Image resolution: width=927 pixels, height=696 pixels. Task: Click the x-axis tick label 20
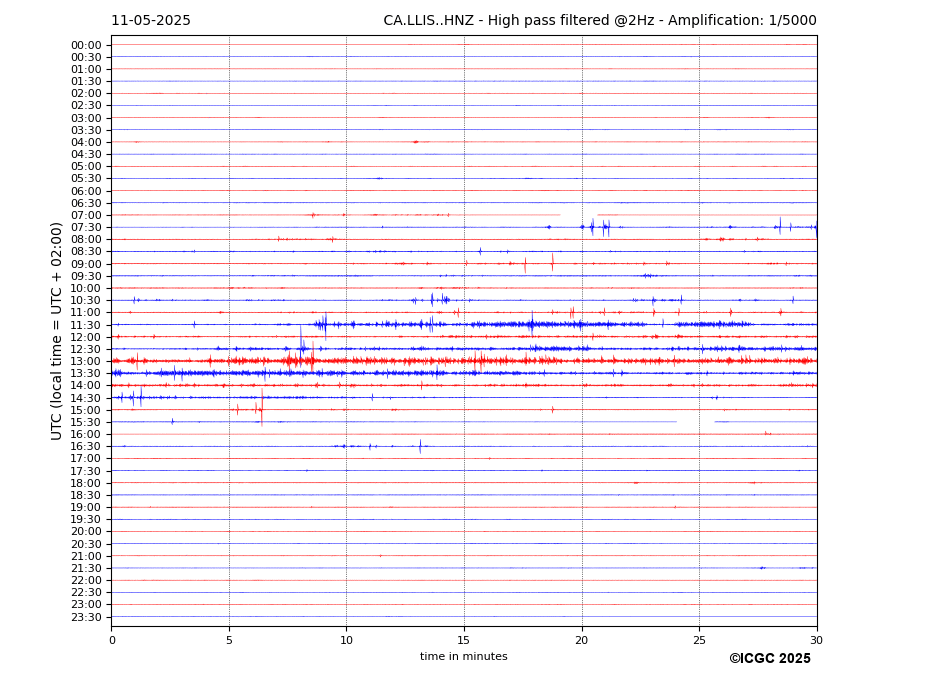tap(582, 640)
